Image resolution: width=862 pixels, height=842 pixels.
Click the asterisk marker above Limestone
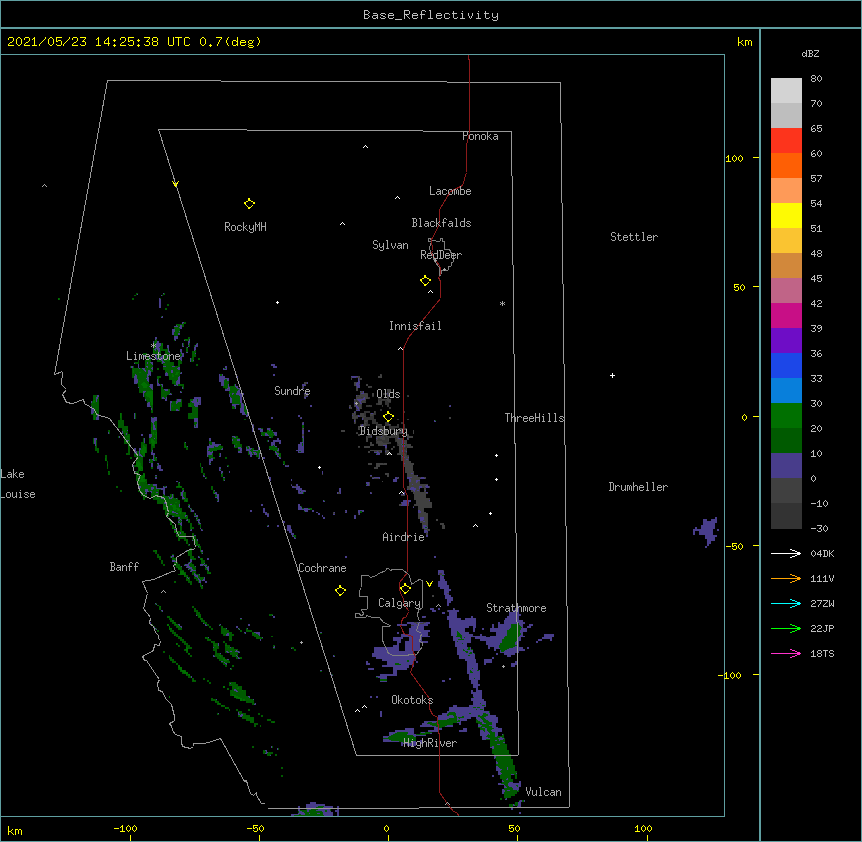154,345
